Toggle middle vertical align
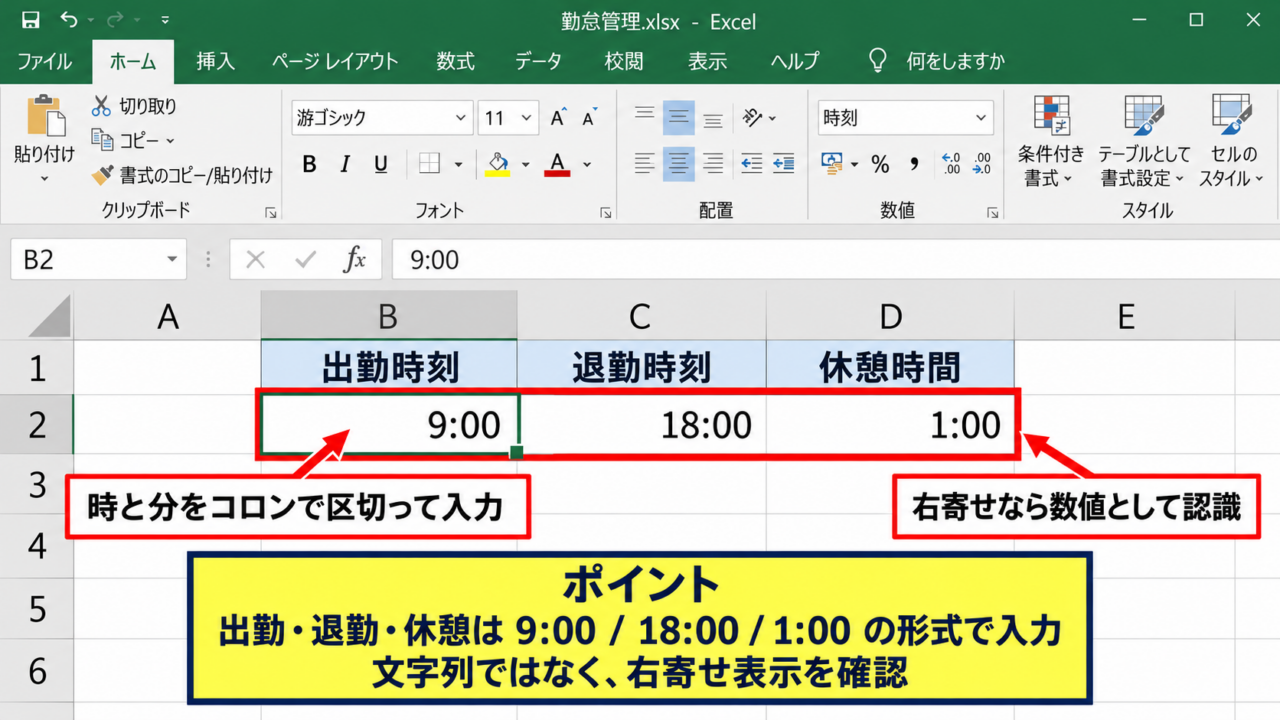Viewport: 1280px width, 720px height. [x=679, y=118]
